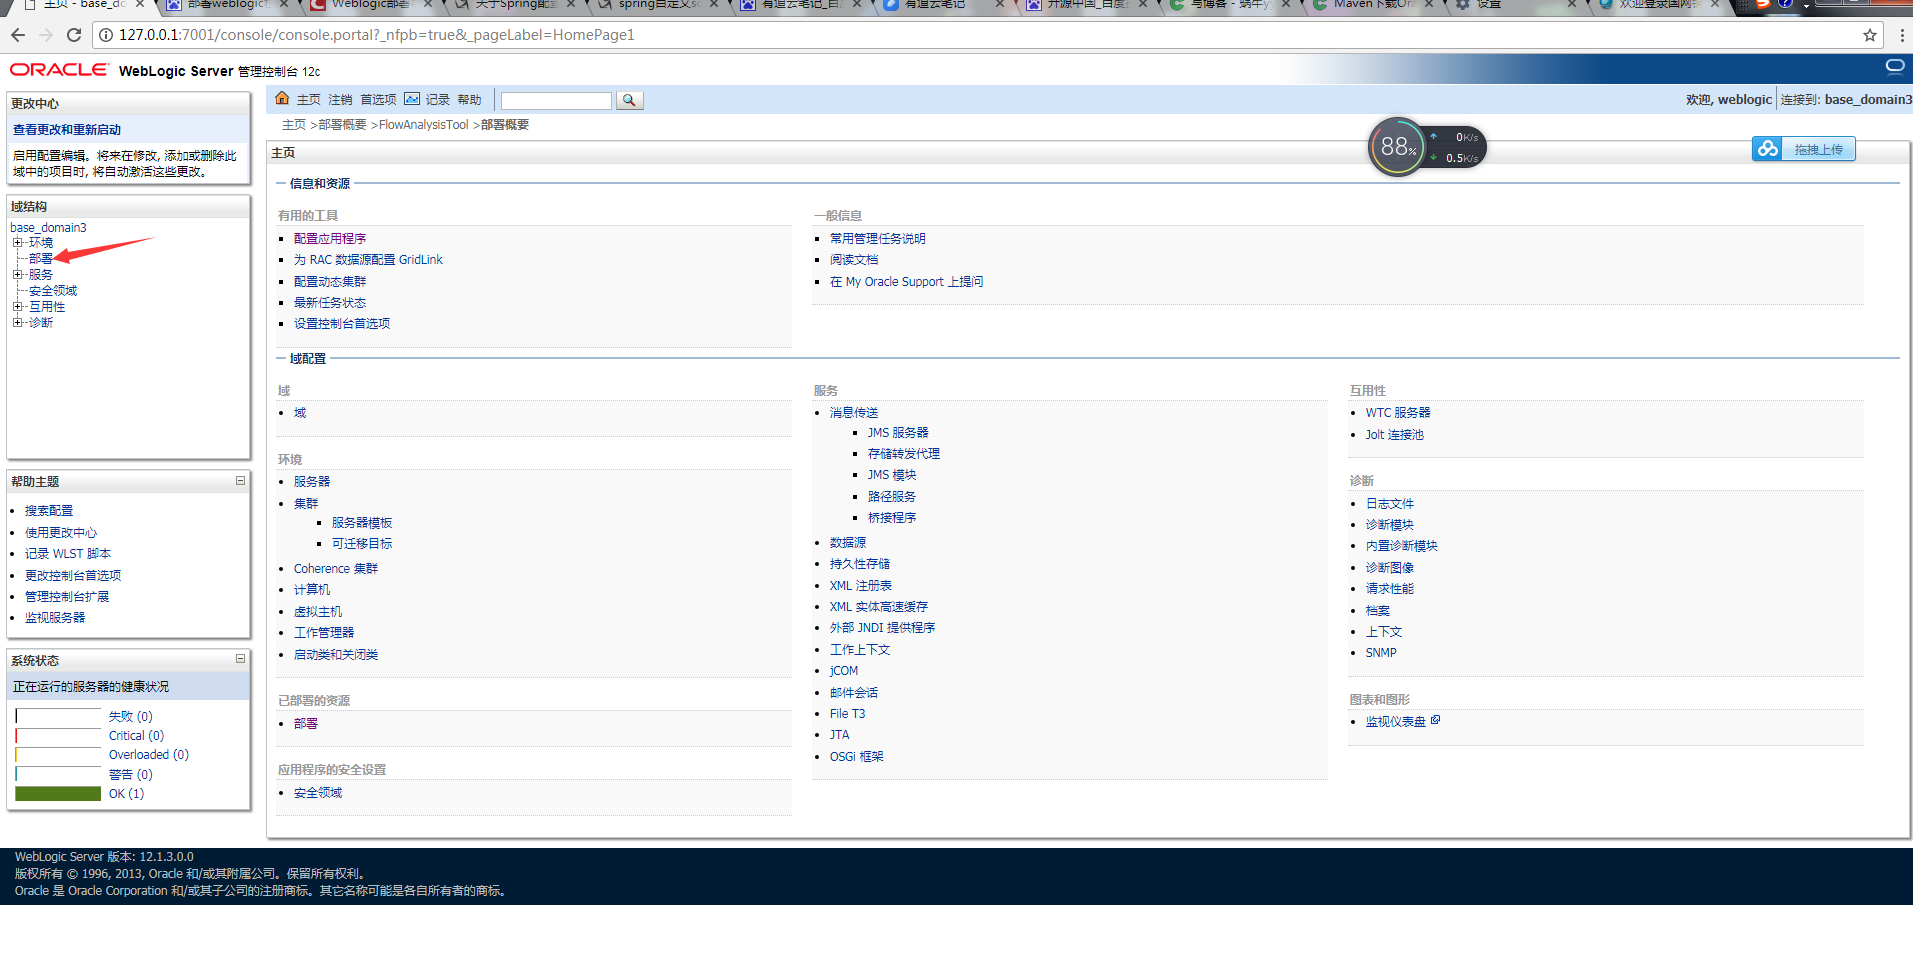Image resolution: width=1913 pixels, height=964 pixels.
Task: Open the 数据源 link under 服务
Action: click(x=848, y=543)
